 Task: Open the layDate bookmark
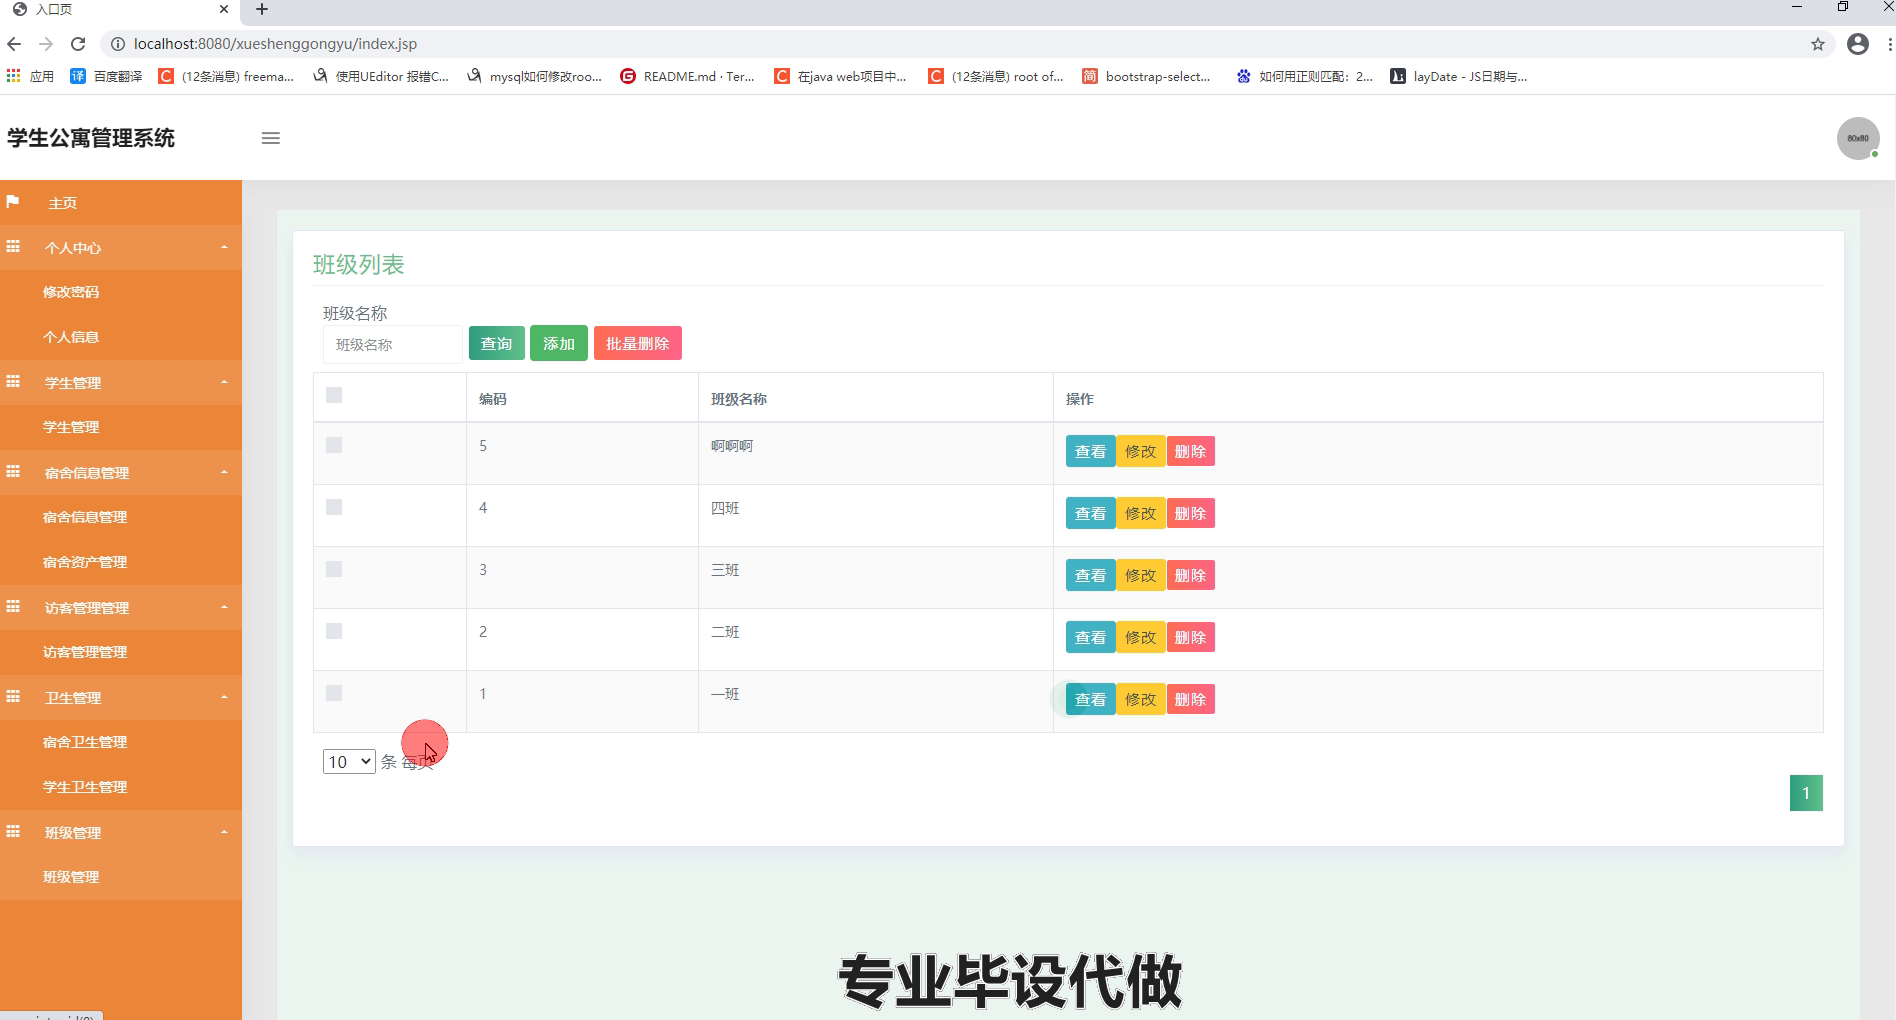(x=1459, y=76)
